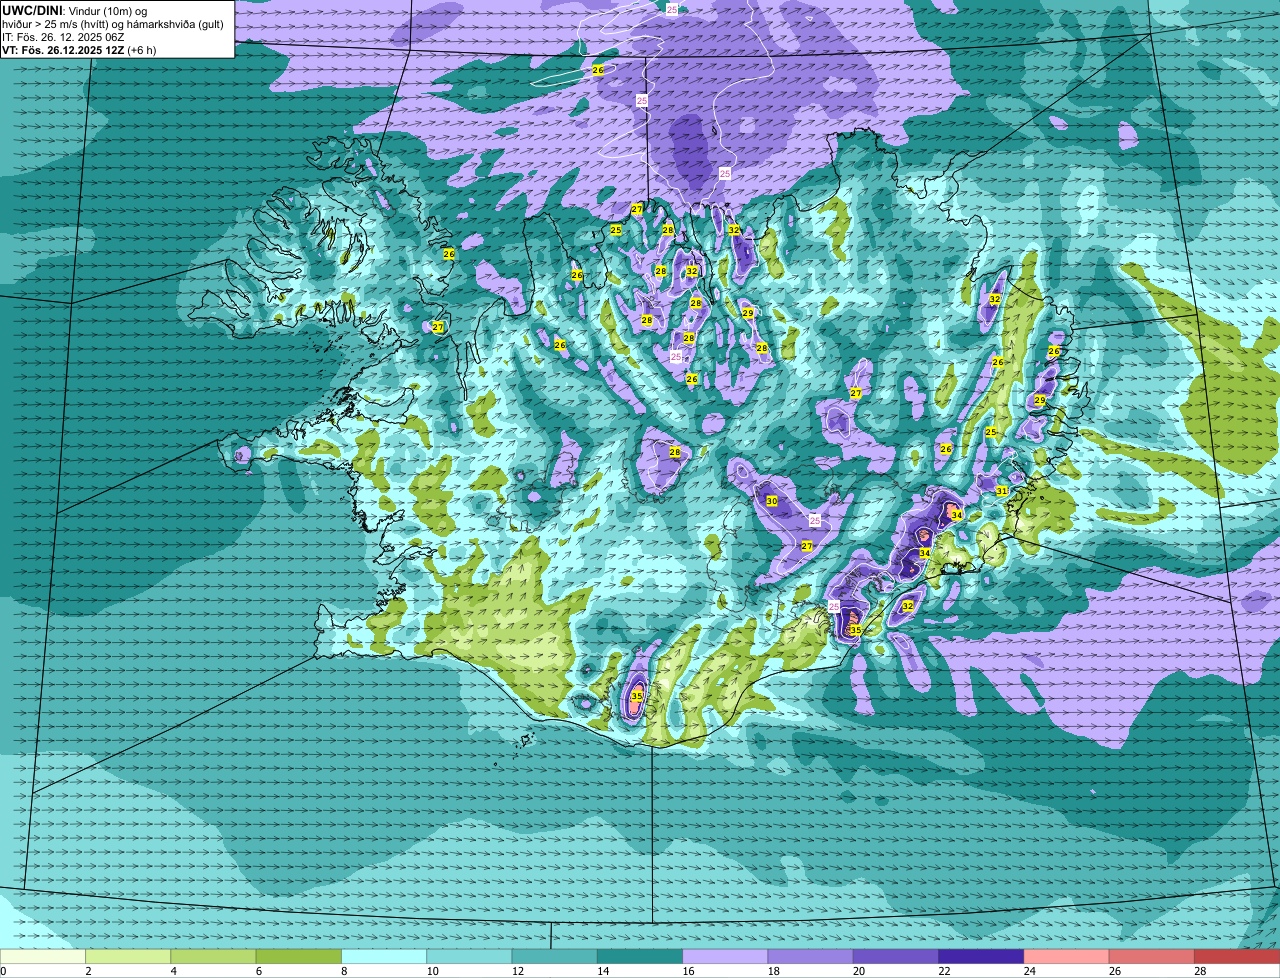Image resolution: width=1280 pixels, height=978 pixels.
Task: Select the 10–12 m/s light teal legend swatch
Action: pos(469,957)
